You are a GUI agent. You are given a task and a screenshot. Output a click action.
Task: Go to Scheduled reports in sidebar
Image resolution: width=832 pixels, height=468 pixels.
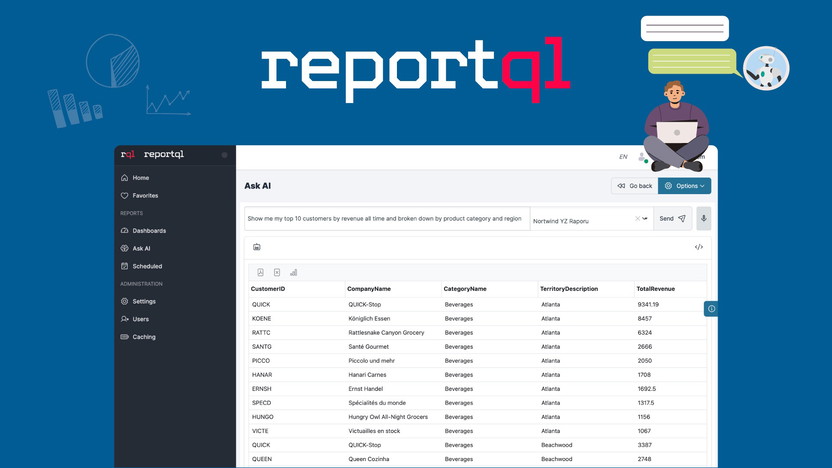147,266
